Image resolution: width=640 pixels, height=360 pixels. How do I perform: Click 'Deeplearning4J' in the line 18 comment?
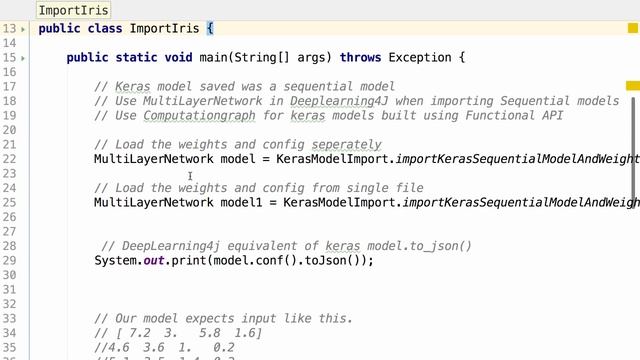[x=339, y=101]
